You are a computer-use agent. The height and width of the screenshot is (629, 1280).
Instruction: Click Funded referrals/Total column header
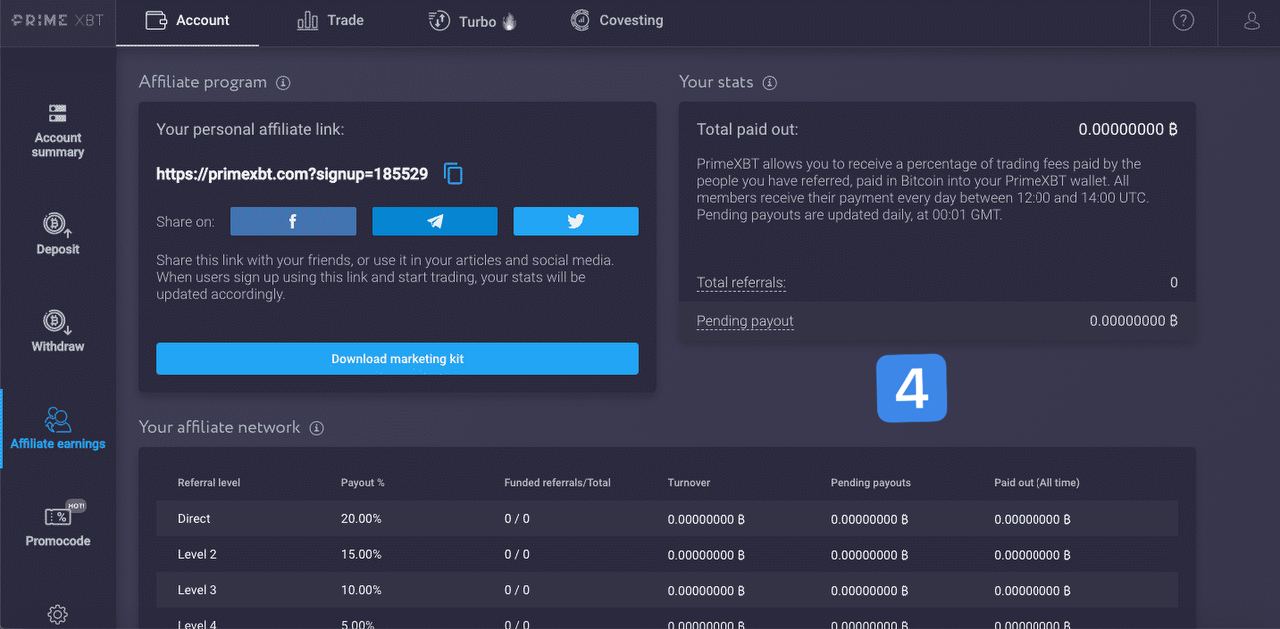pyautogui.click(x=557, y=482)
